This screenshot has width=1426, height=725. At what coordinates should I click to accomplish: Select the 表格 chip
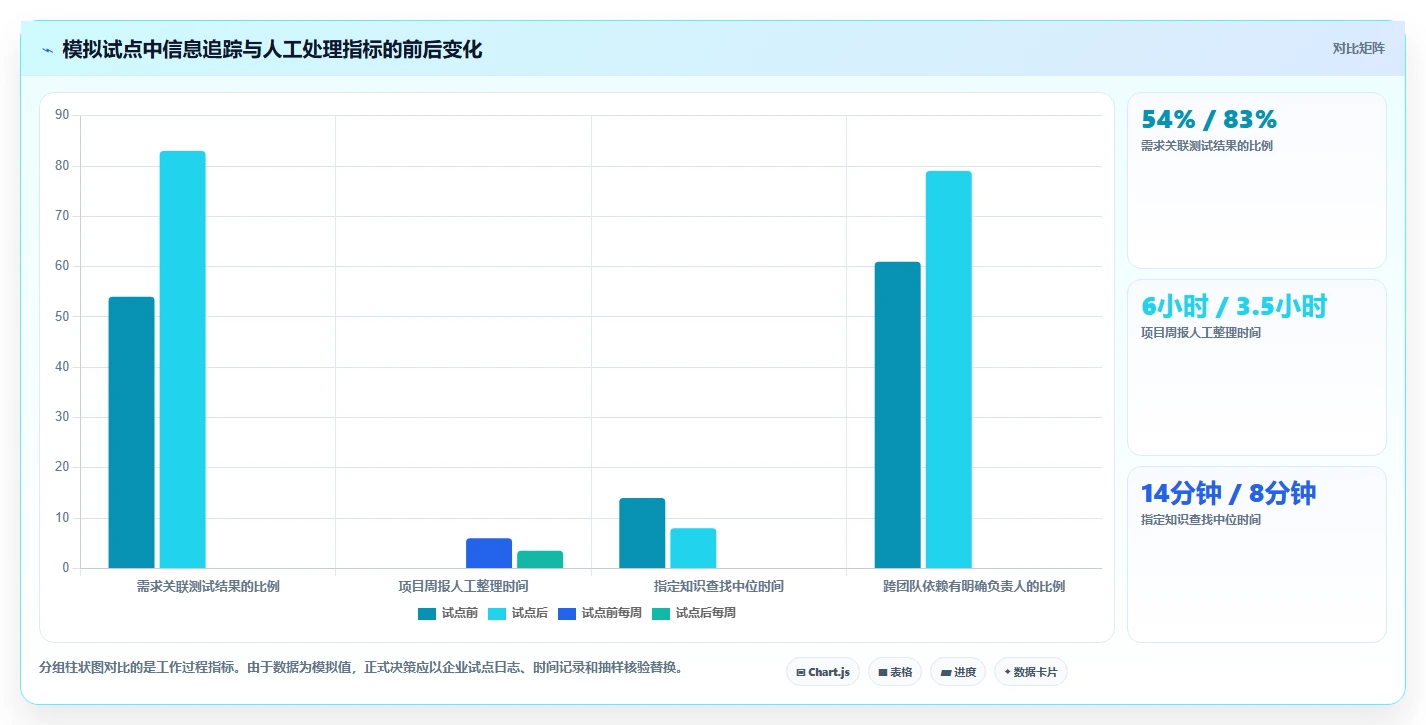(x=894, y=672)
